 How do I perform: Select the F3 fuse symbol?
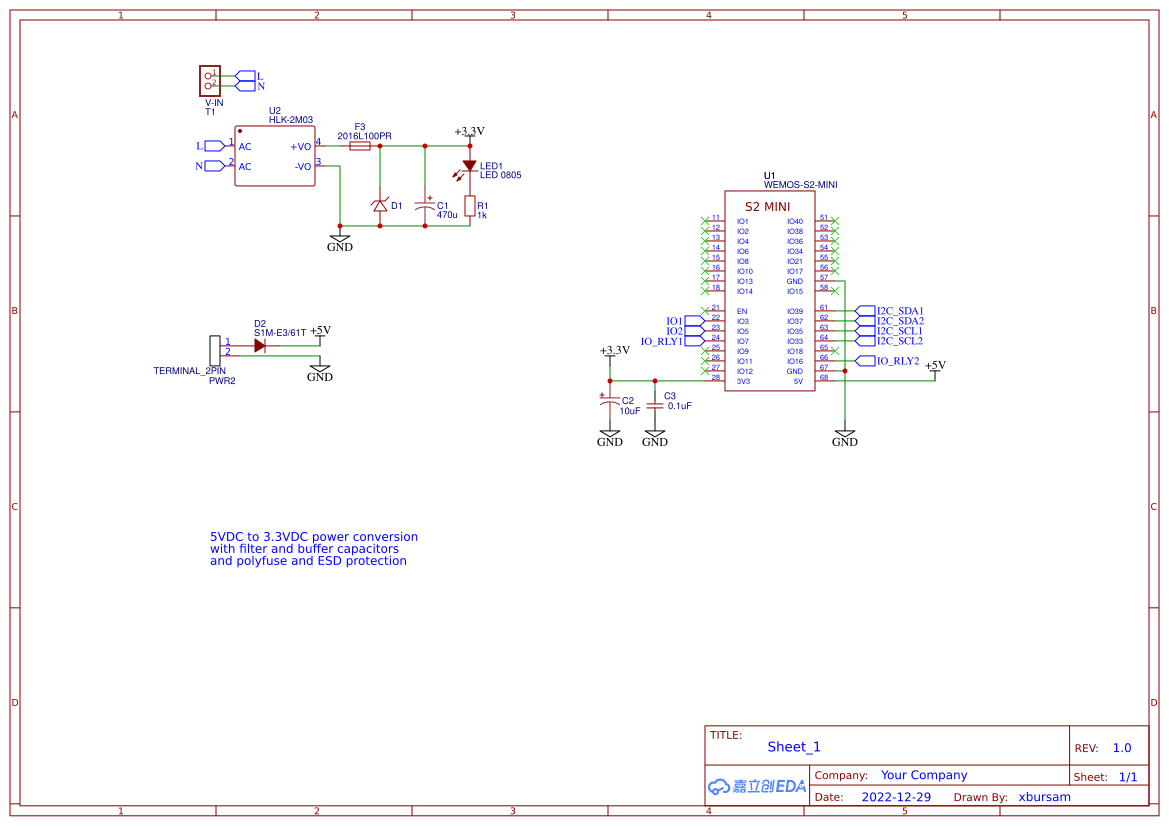pos(360,146)
